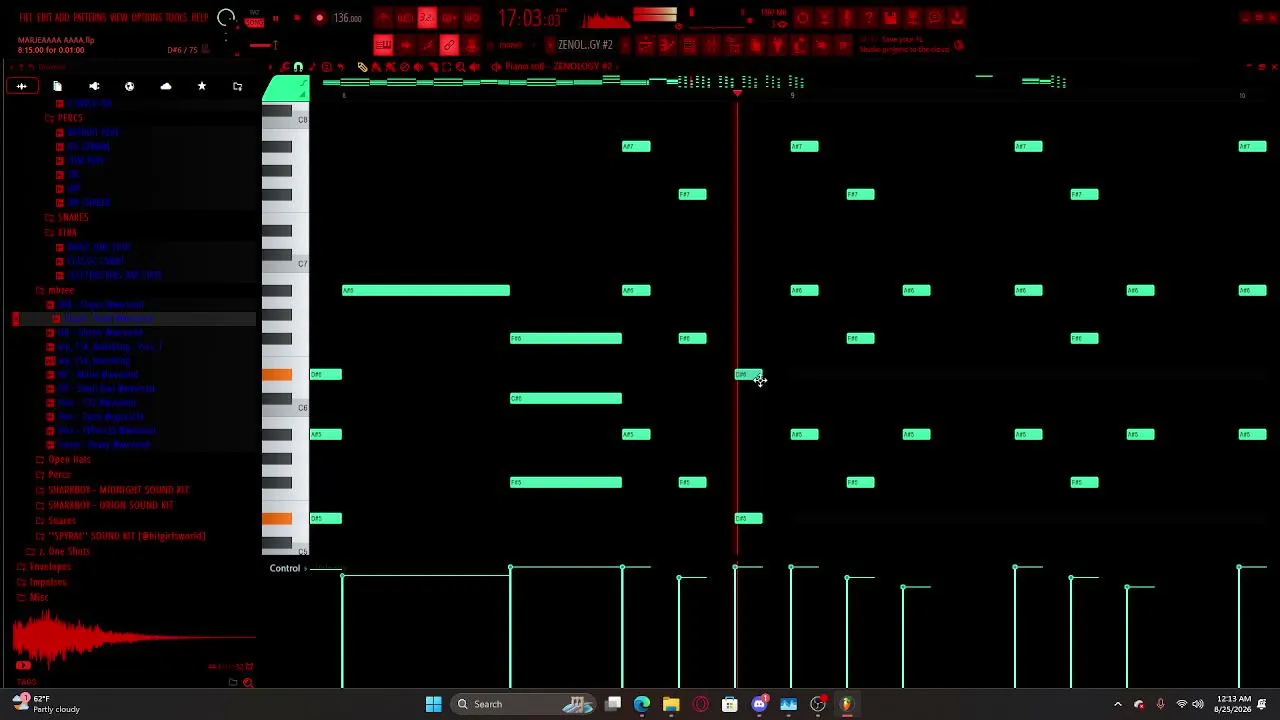
Task: Click the Save your FL Studio projects hint
Action: click(x=904, y=45)
